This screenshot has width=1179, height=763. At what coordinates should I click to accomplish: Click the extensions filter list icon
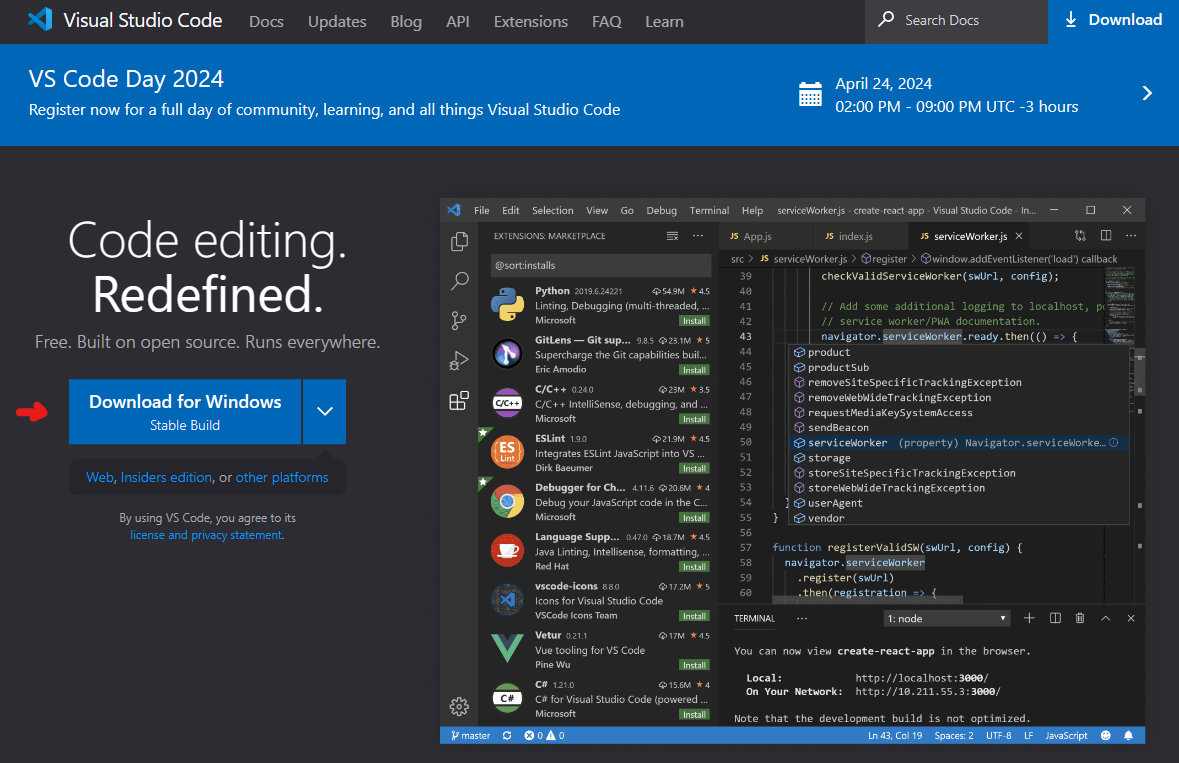pyautogui.click(x=672, y=236)
